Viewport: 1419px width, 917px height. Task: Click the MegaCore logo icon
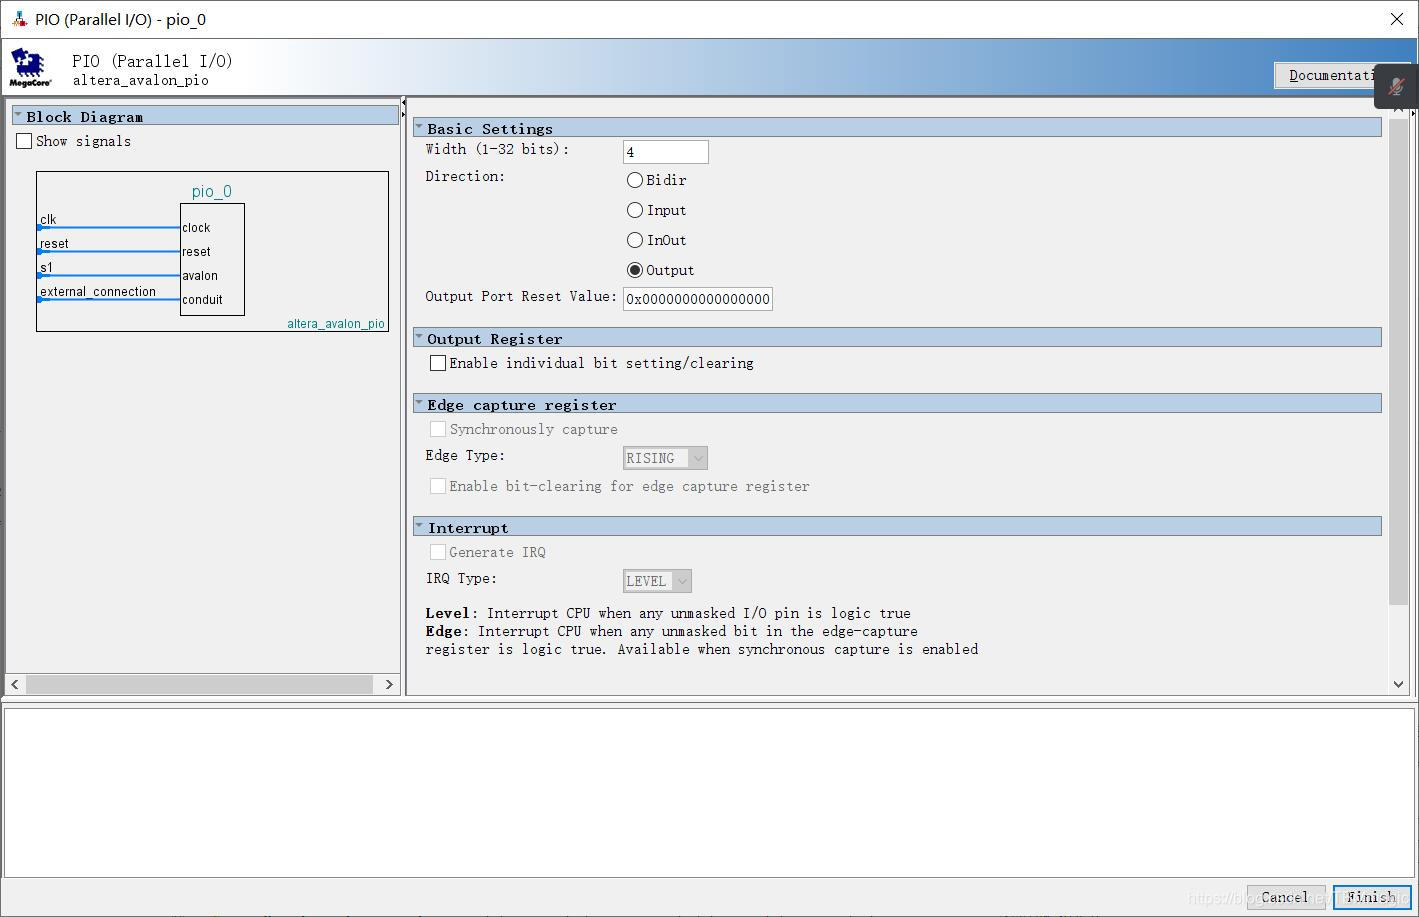point(30,67)
